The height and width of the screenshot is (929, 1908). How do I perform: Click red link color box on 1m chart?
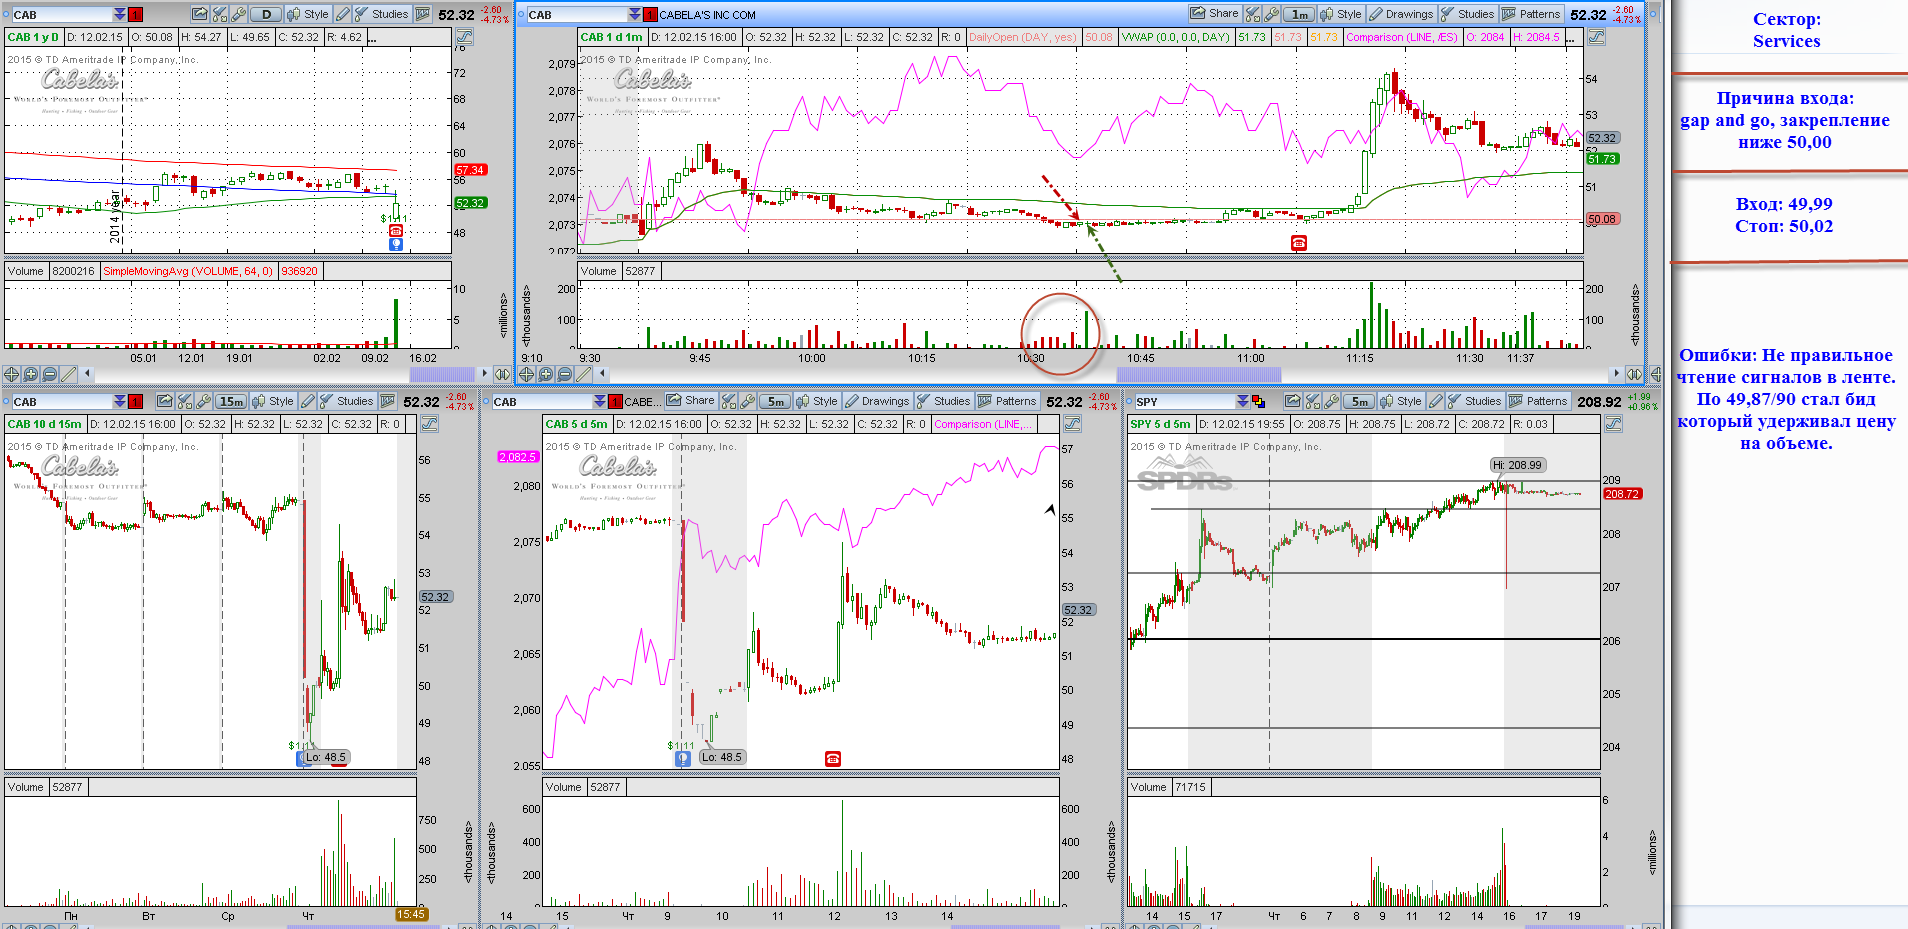click(x=650, y=14)
